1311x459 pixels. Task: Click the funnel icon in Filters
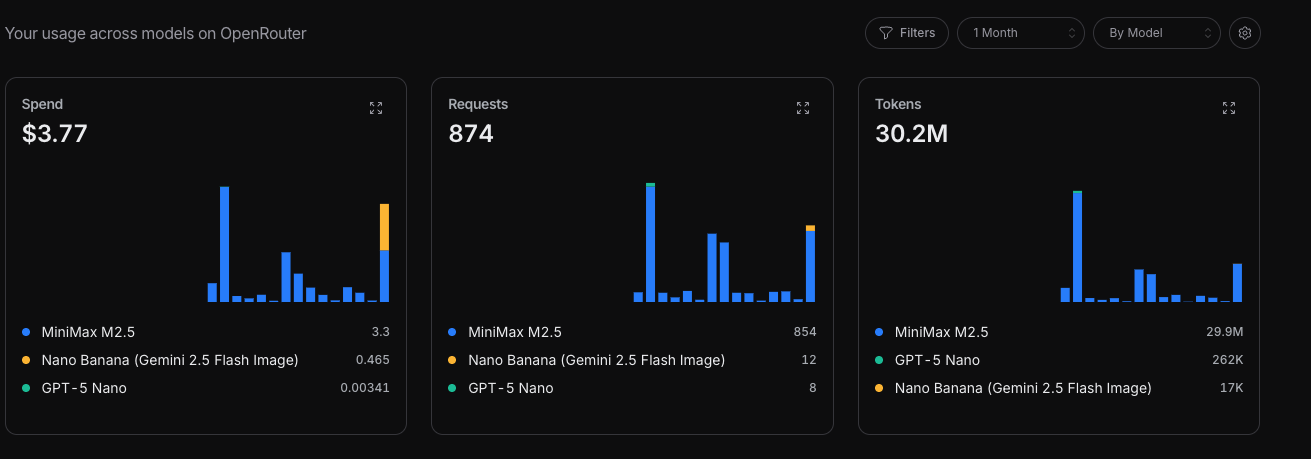[x=886, y=33]
